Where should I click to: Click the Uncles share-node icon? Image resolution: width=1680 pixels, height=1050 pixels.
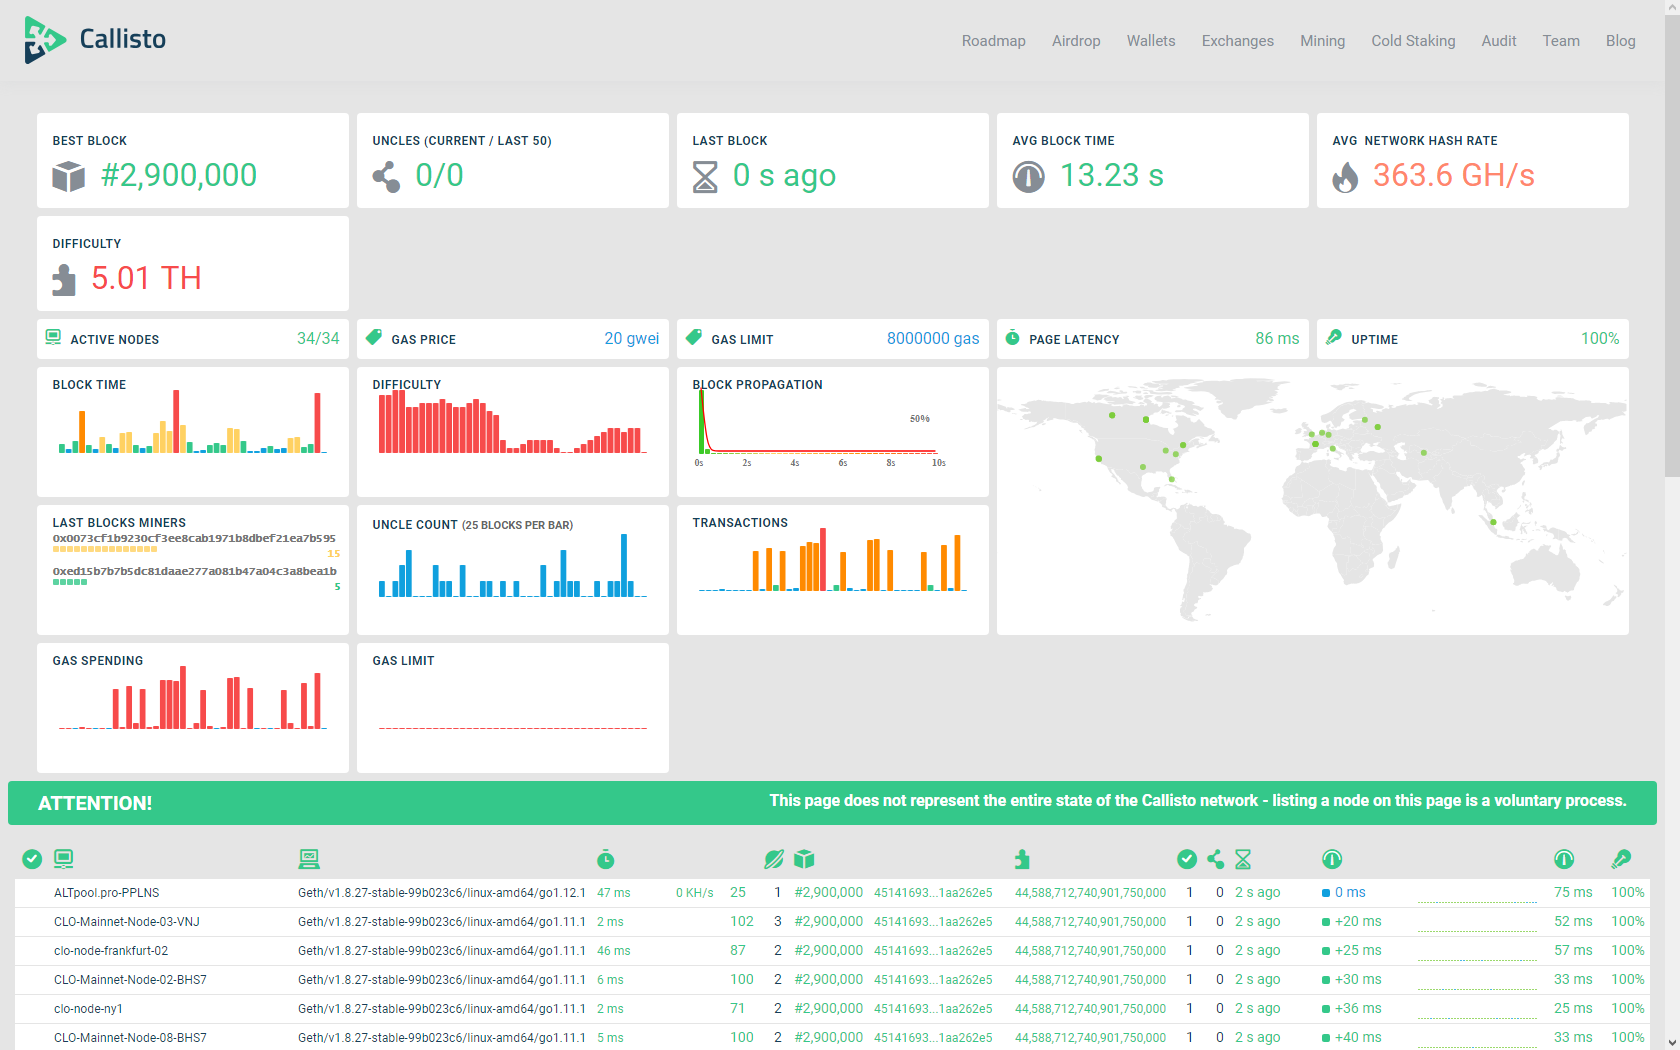[x=387, y=177]
